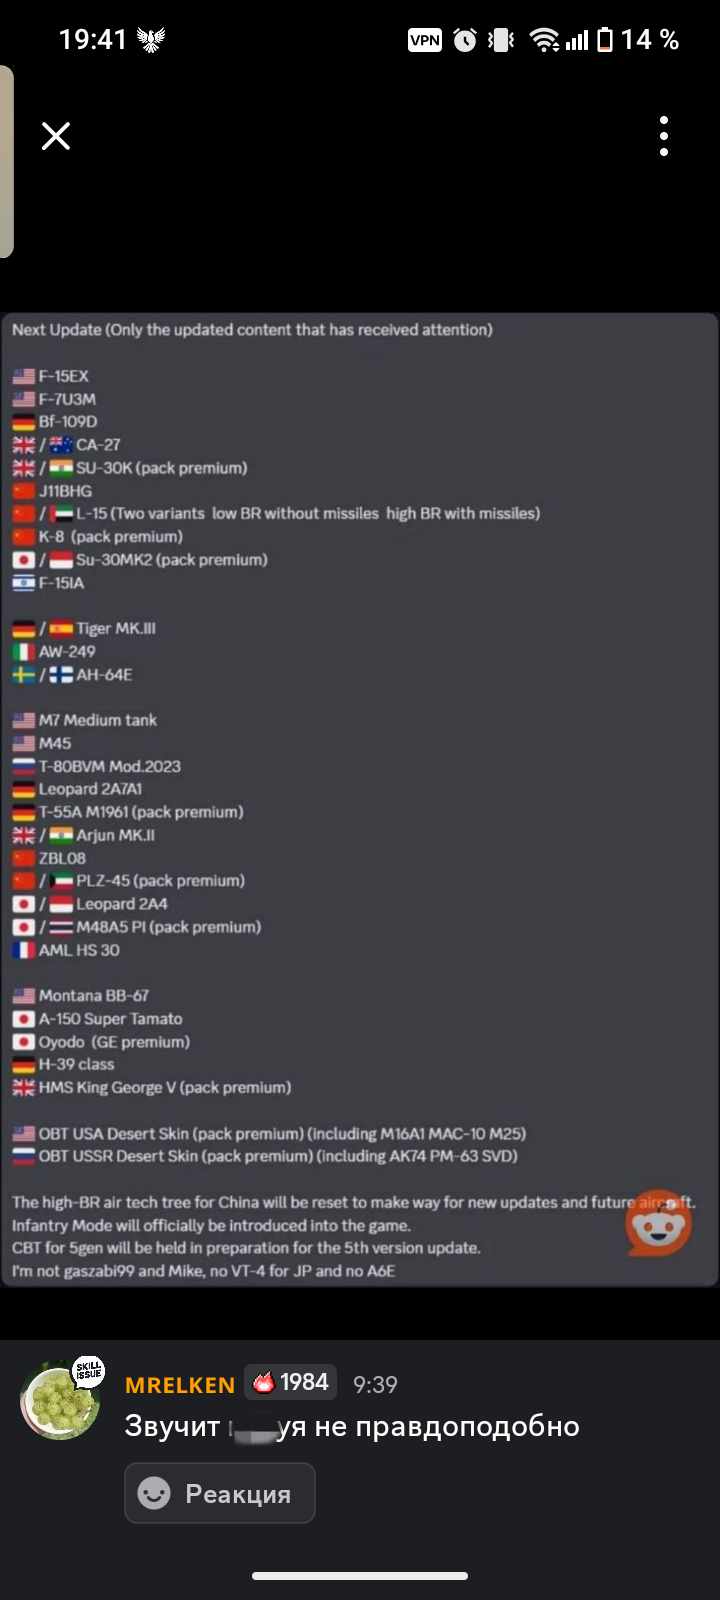Open the three-dot more options menu
The width and height of the screenshot is (720, 1600).
click(664, 136)
